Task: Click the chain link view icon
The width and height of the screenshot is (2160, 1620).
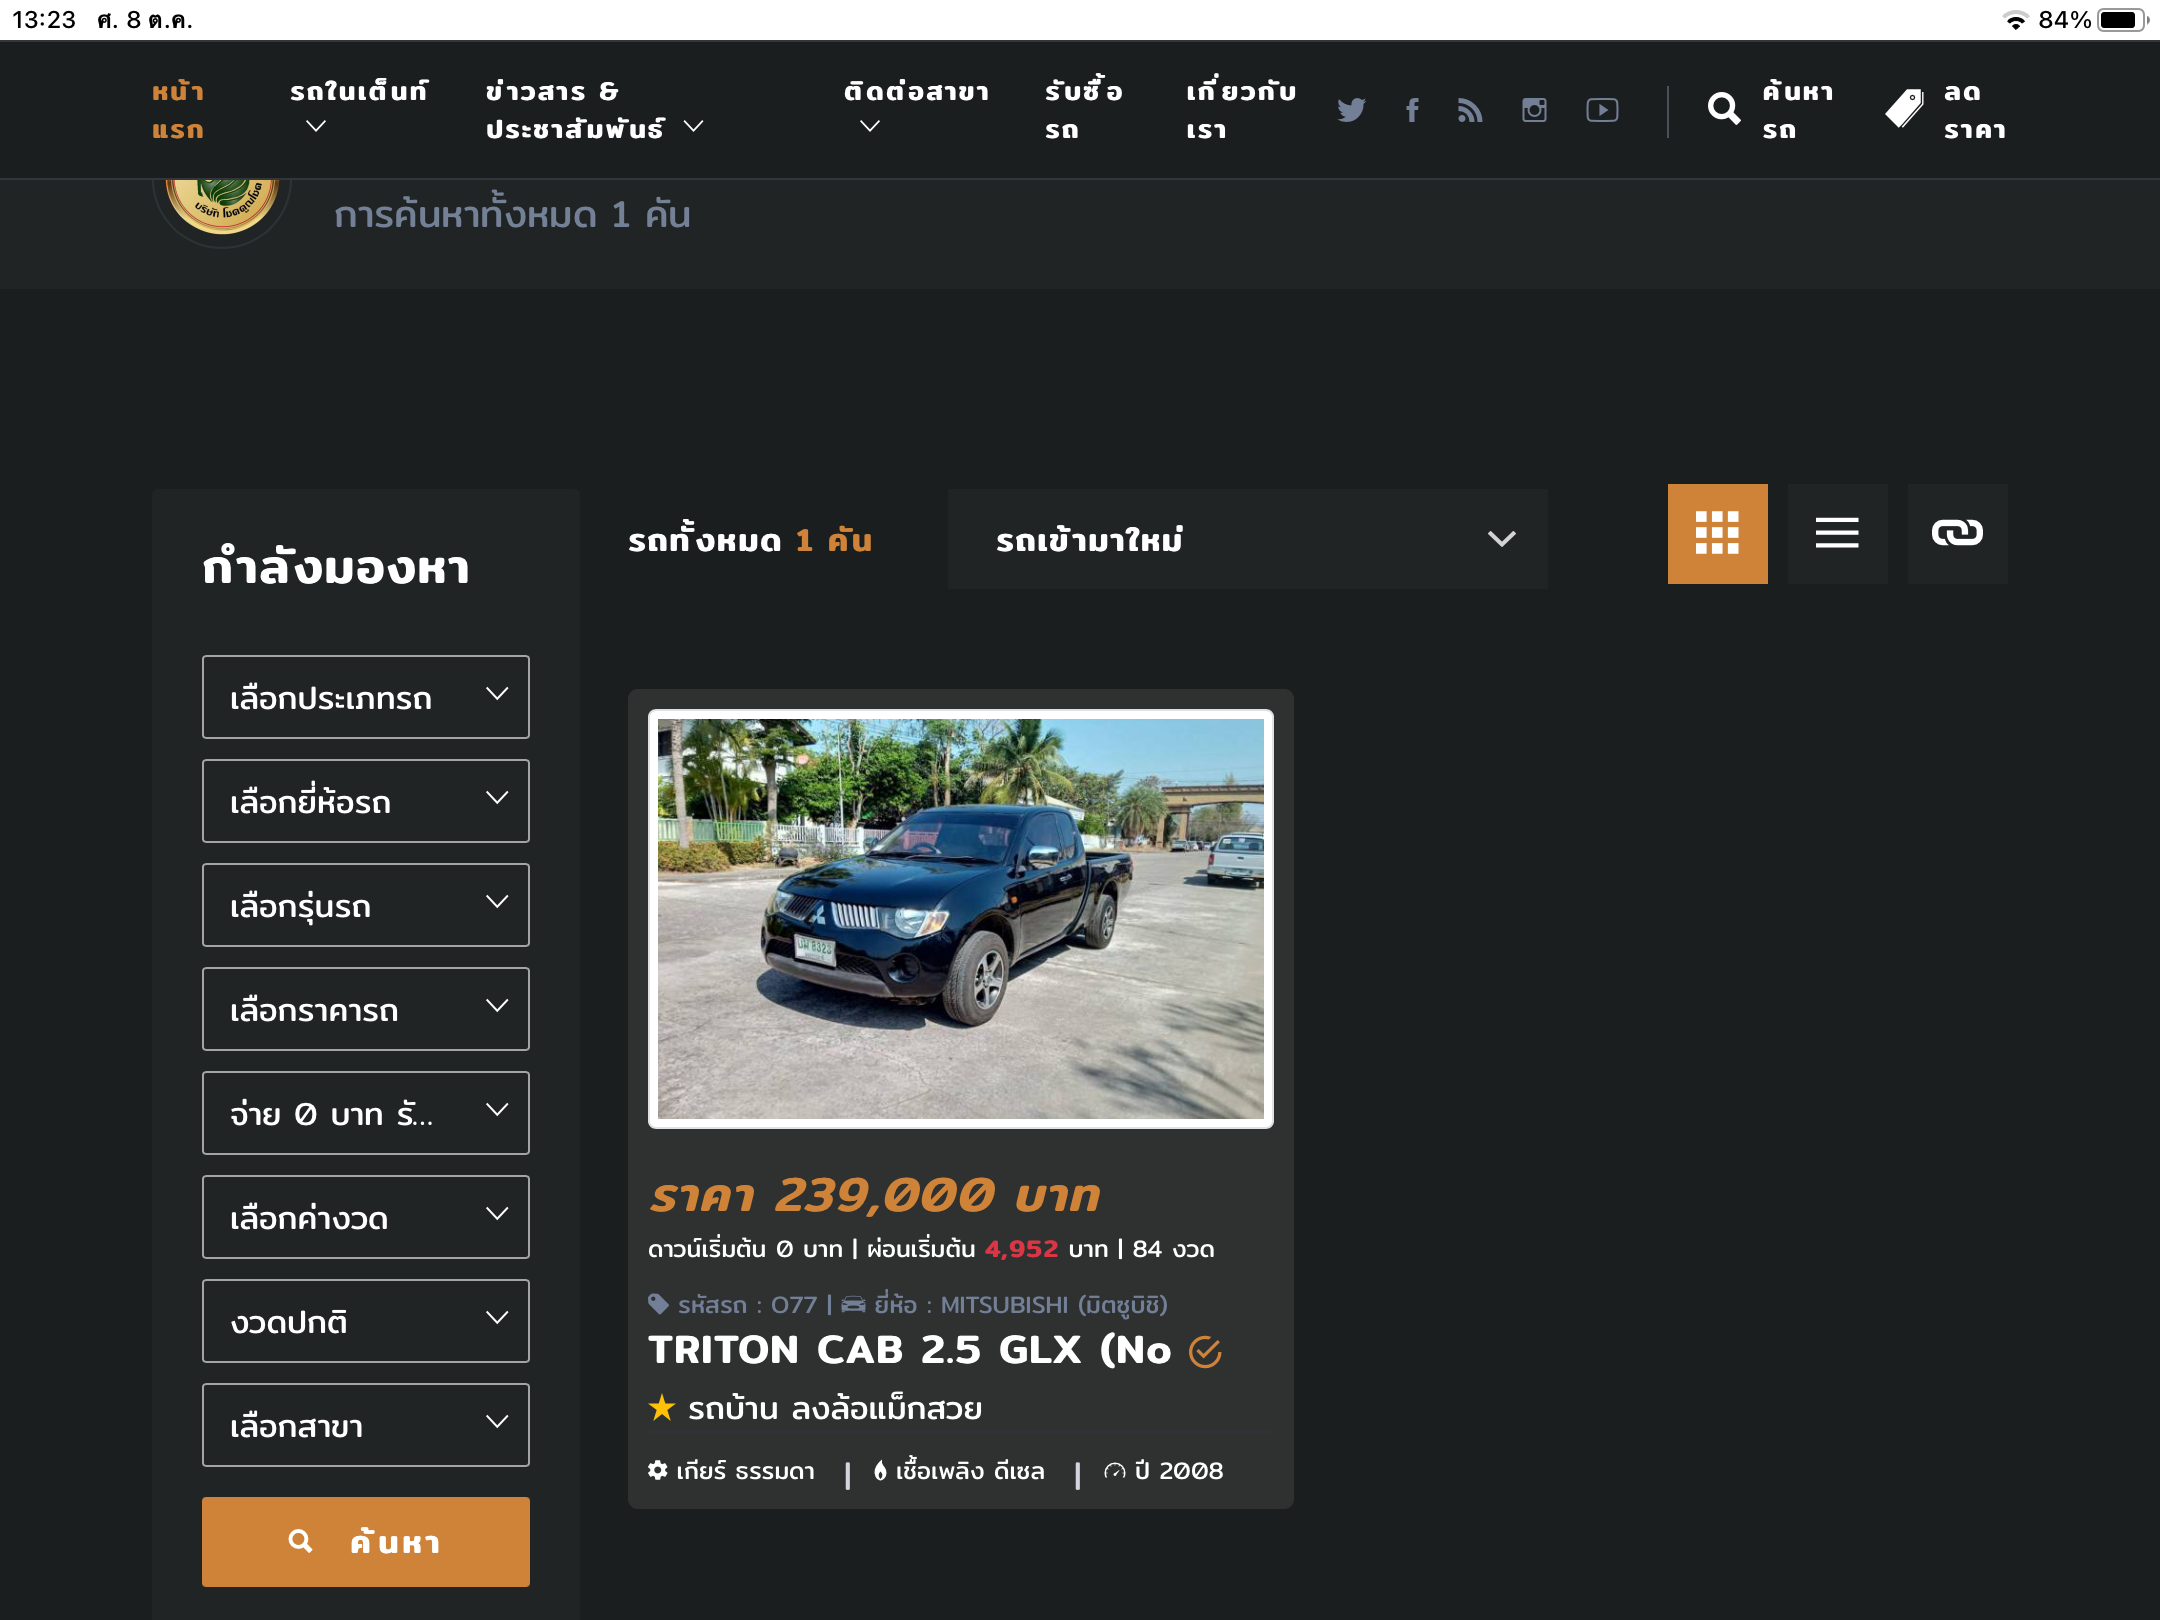Action: pyautogui.click(x=1957, y=533)
